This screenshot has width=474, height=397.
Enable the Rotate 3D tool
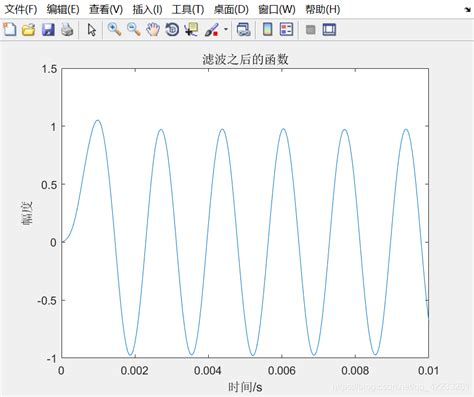tap(172, 30)
